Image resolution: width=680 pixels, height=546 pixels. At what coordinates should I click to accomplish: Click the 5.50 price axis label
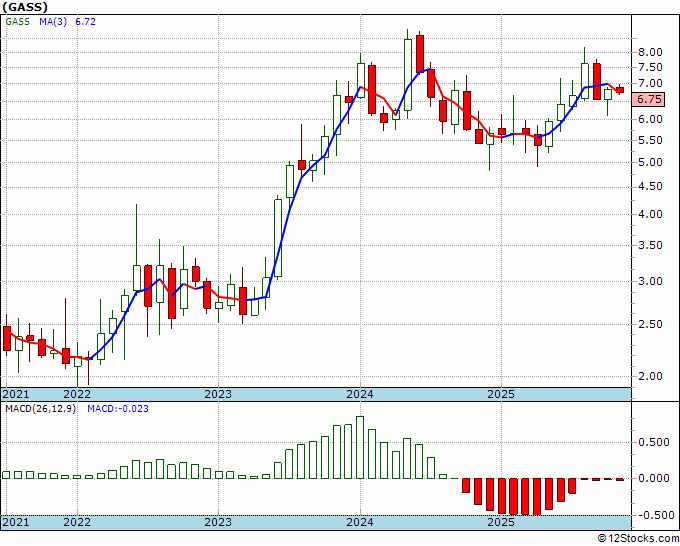click(x=650, y=140)
